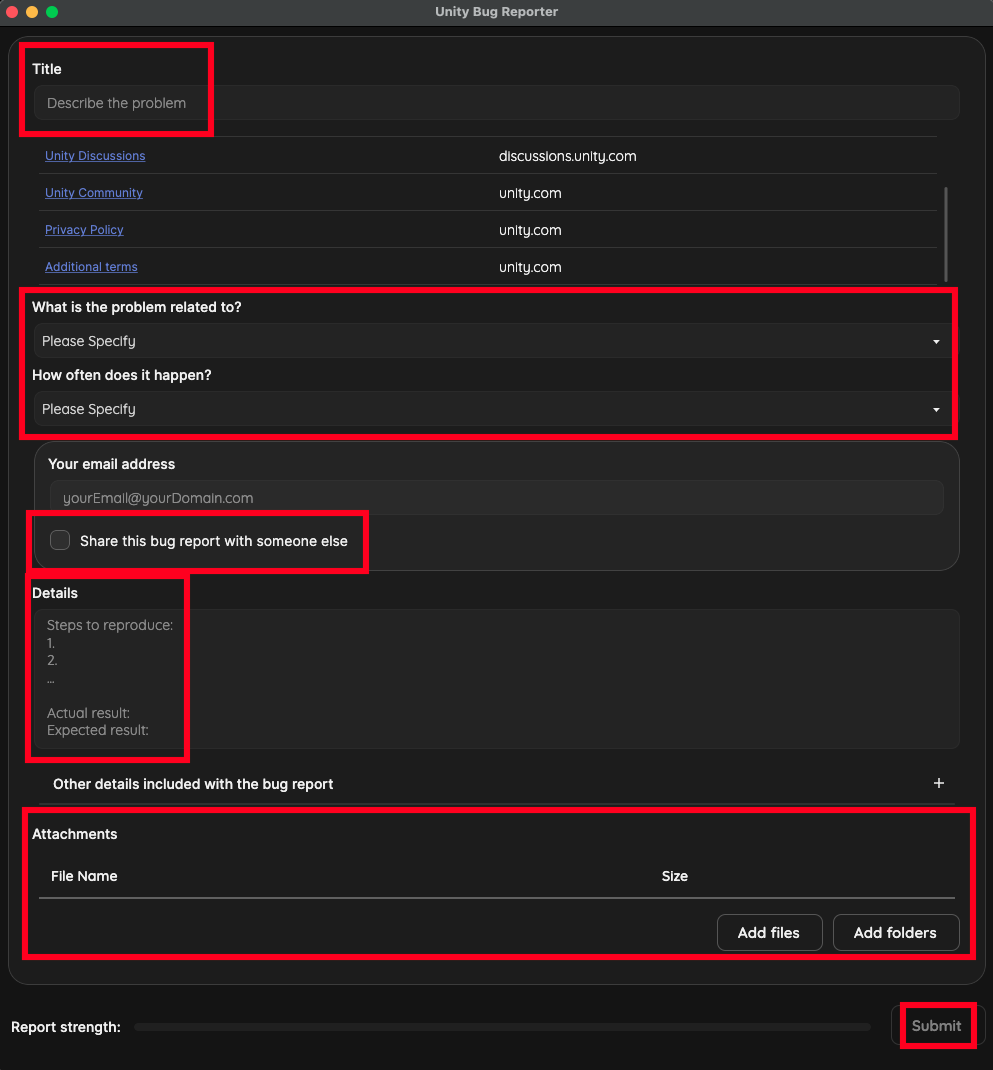993x1070 pixels.
Task: Open the Unity Community link
Action: pos(93,192)
